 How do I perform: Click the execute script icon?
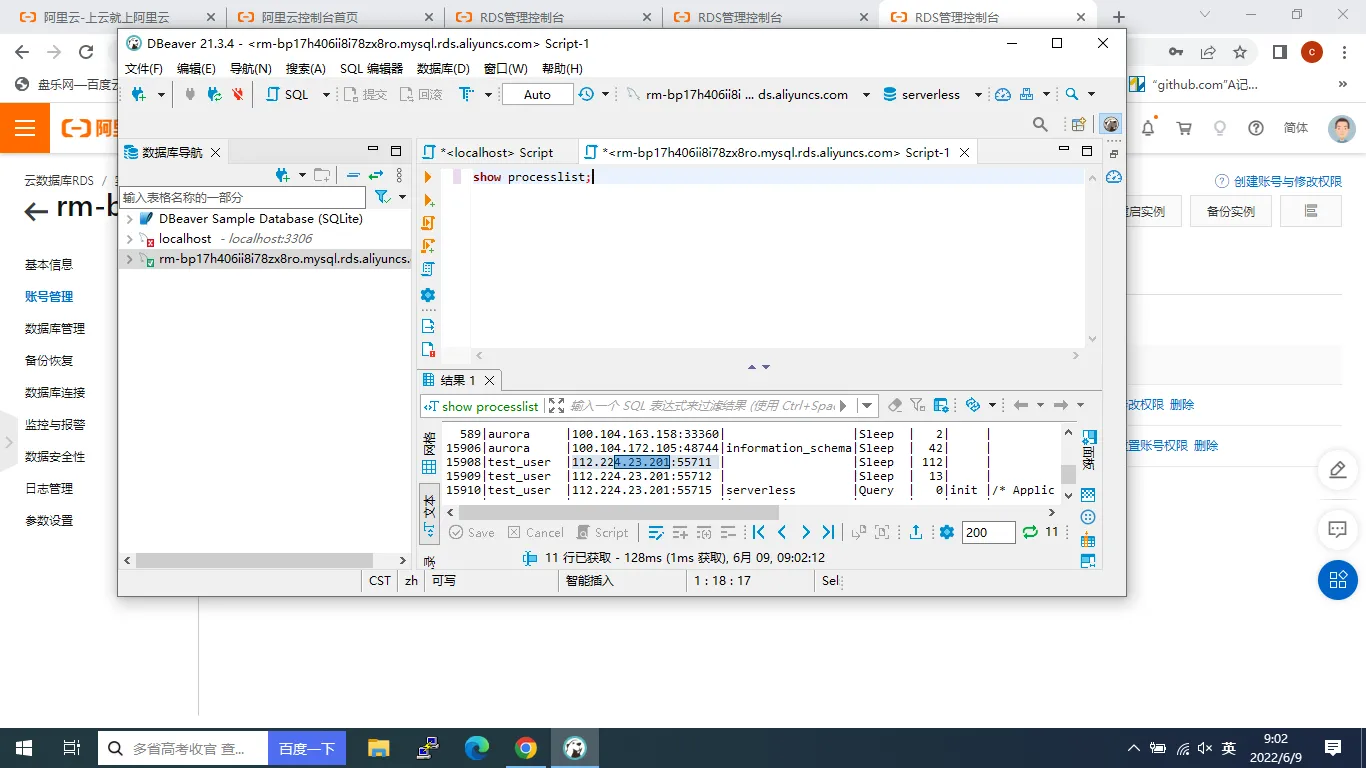(x=428, y=222)
